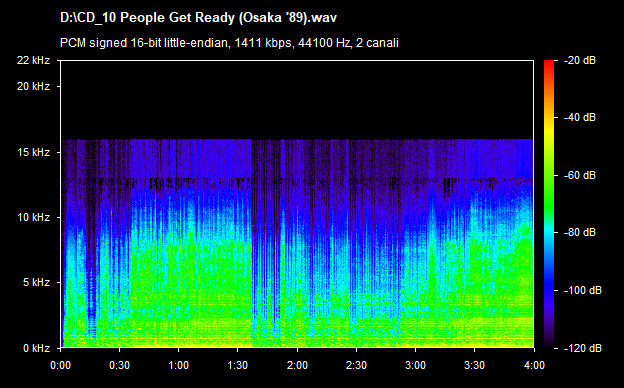The image size is (624, 388).
Task: Click the 22 kHz frequency axis label
Action: click(x=33, y=60)
